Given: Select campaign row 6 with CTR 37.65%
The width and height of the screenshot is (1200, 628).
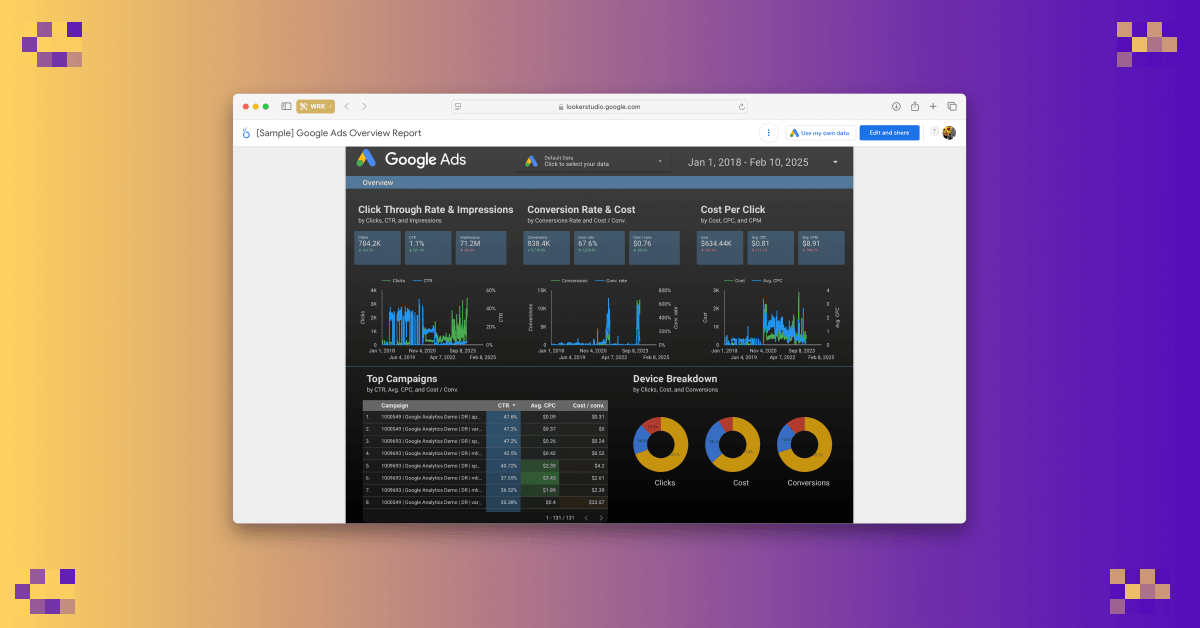Looking at the screenshot, I should coord(485,478).
